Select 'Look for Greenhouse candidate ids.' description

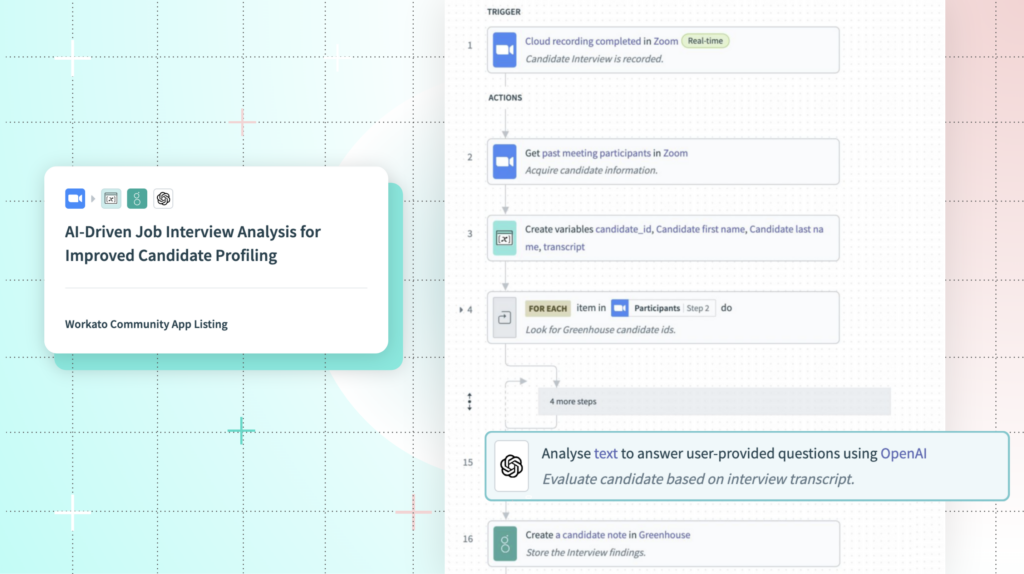[x=600, y=330]
